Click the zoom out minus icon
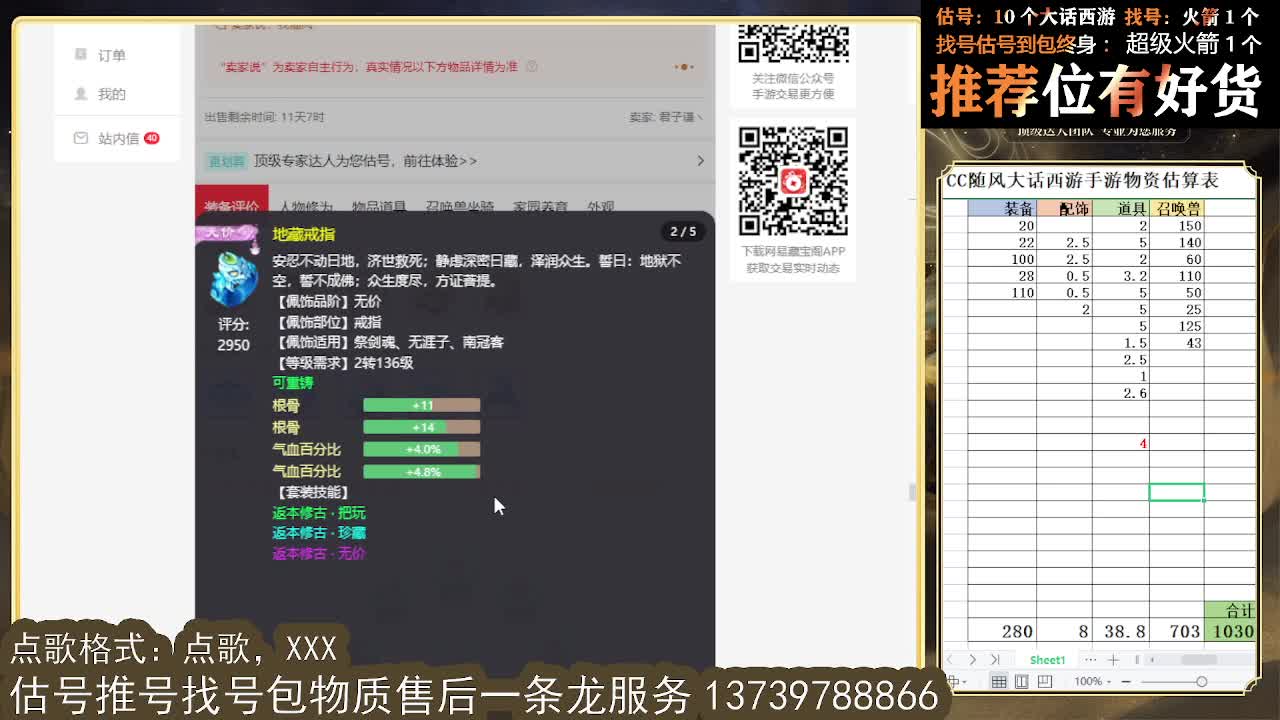This screenshot has width=1280, height=720. (x=1125, y=682)
